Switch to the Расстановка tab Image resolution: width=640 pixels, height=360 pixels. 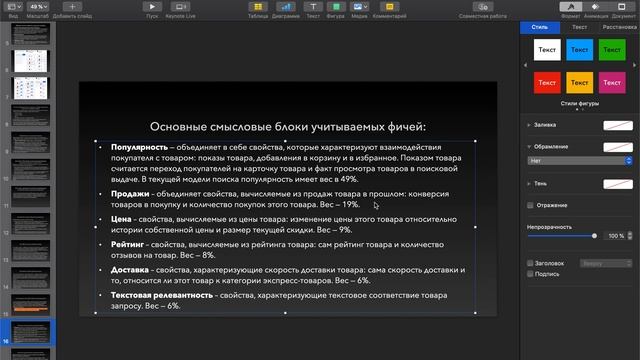pos(619,27)
